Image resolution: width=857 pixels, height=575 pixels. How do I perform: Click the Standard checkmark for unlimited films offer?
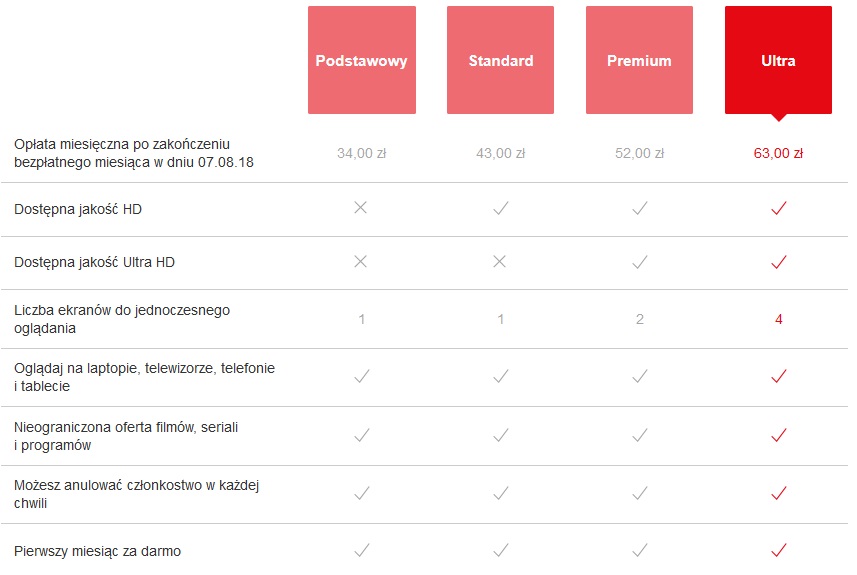pyautogui.click(x=500, y=435)
